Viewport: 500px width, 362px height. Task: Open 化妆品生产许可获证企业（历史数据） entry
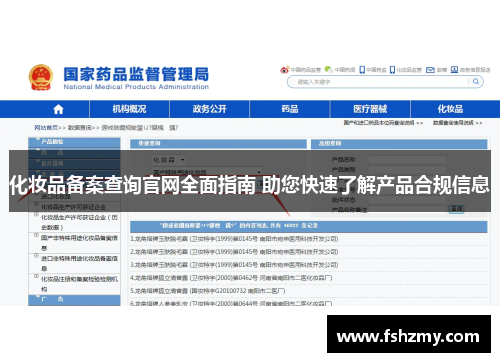coord(79,222)
